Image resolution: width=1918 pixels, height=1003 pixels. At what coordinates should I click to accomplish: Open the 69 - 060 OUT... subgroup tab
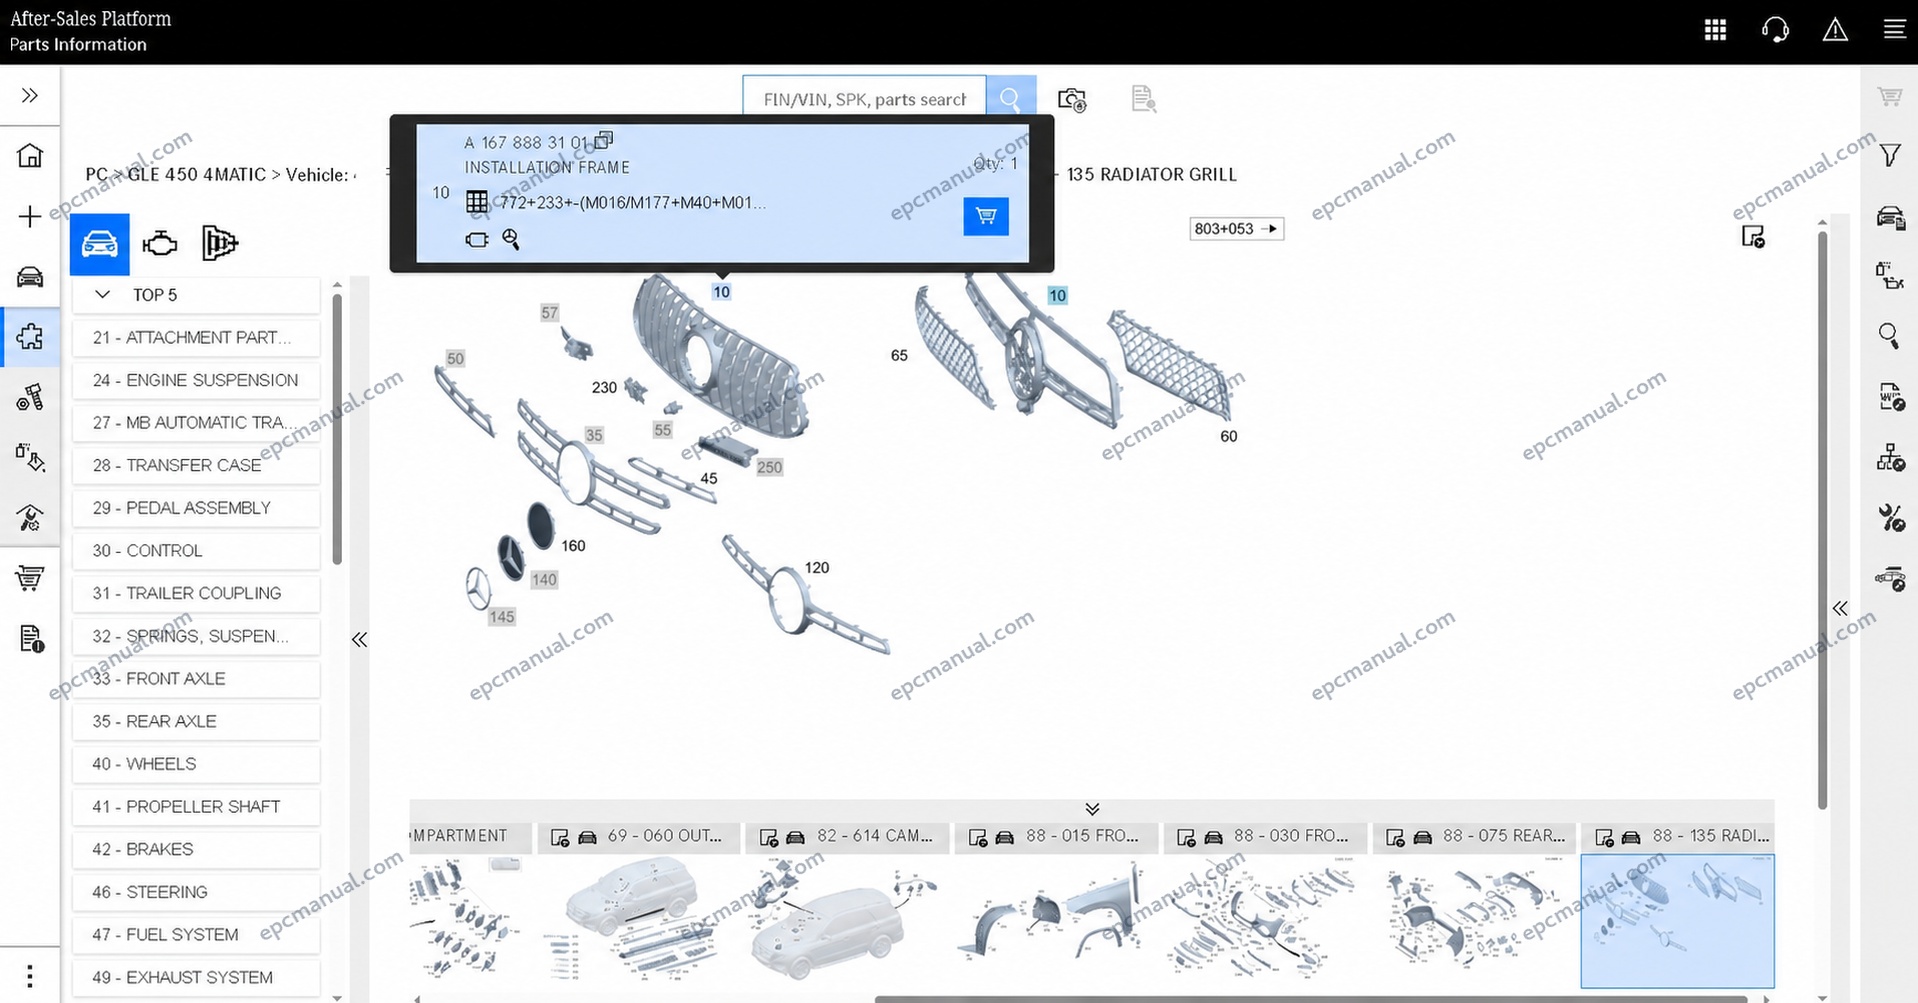point(639,836)
